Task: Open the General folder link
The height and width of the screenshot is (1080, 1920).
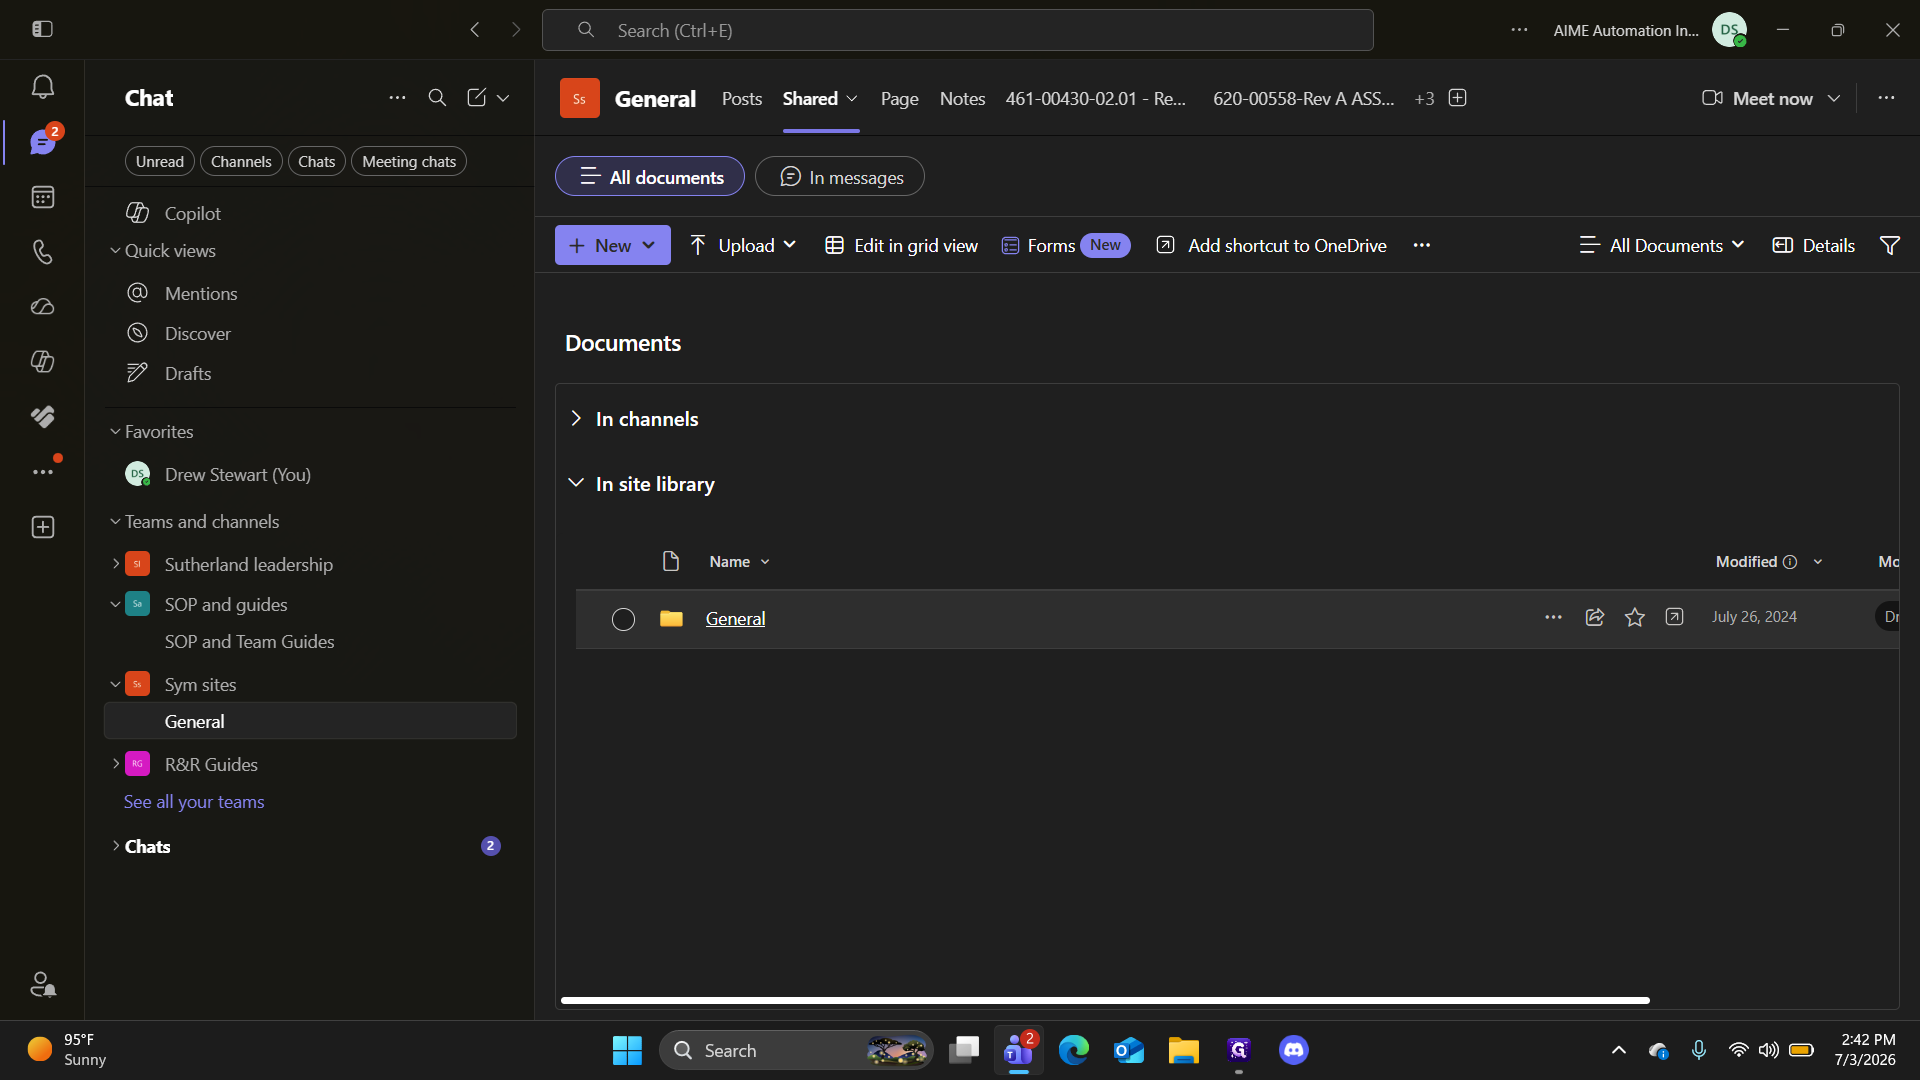Action: (x=735, y=619)
